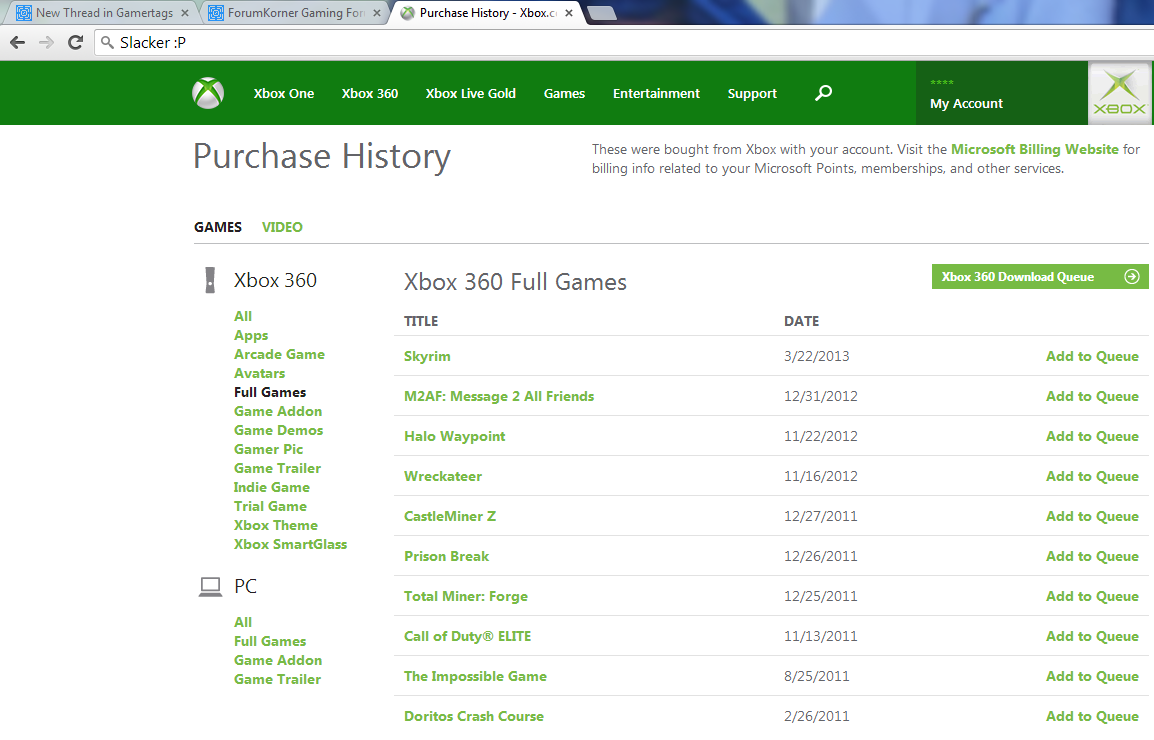Click the browser back arrow
Viewport: 1154px width, 740px height.
[x=18, y=43]
